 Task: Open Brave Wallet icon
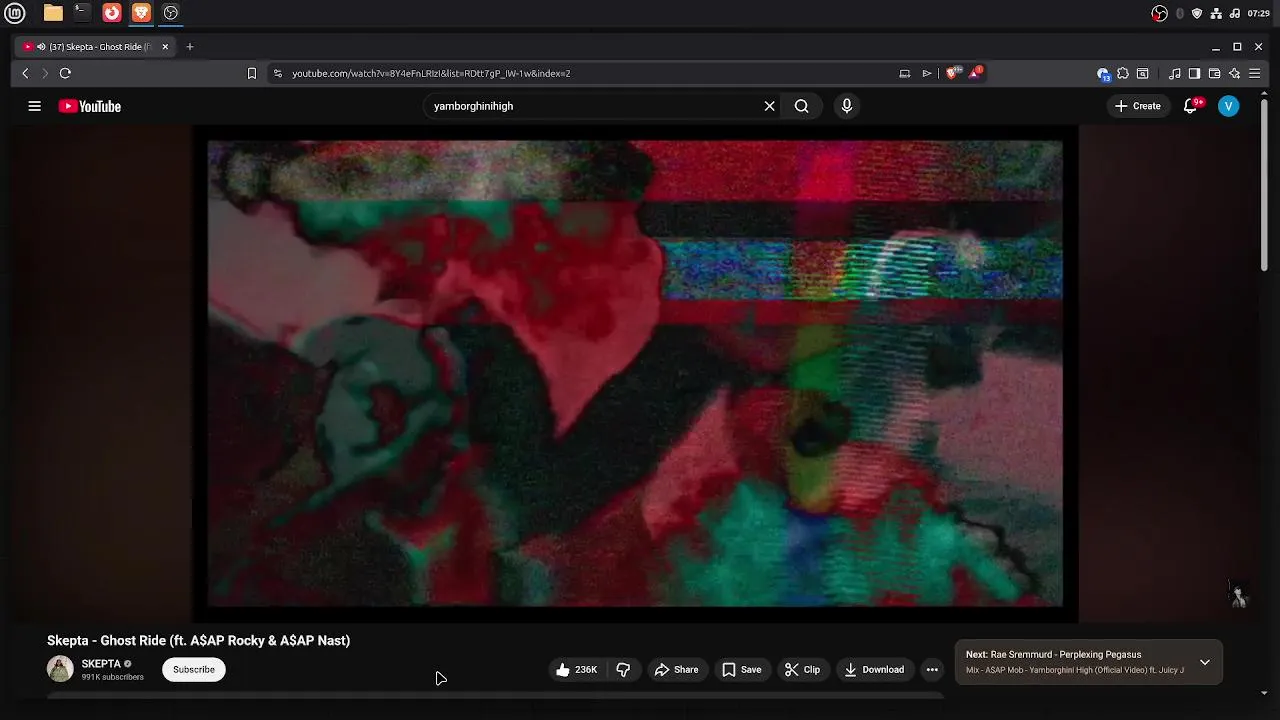point(1214,73)
